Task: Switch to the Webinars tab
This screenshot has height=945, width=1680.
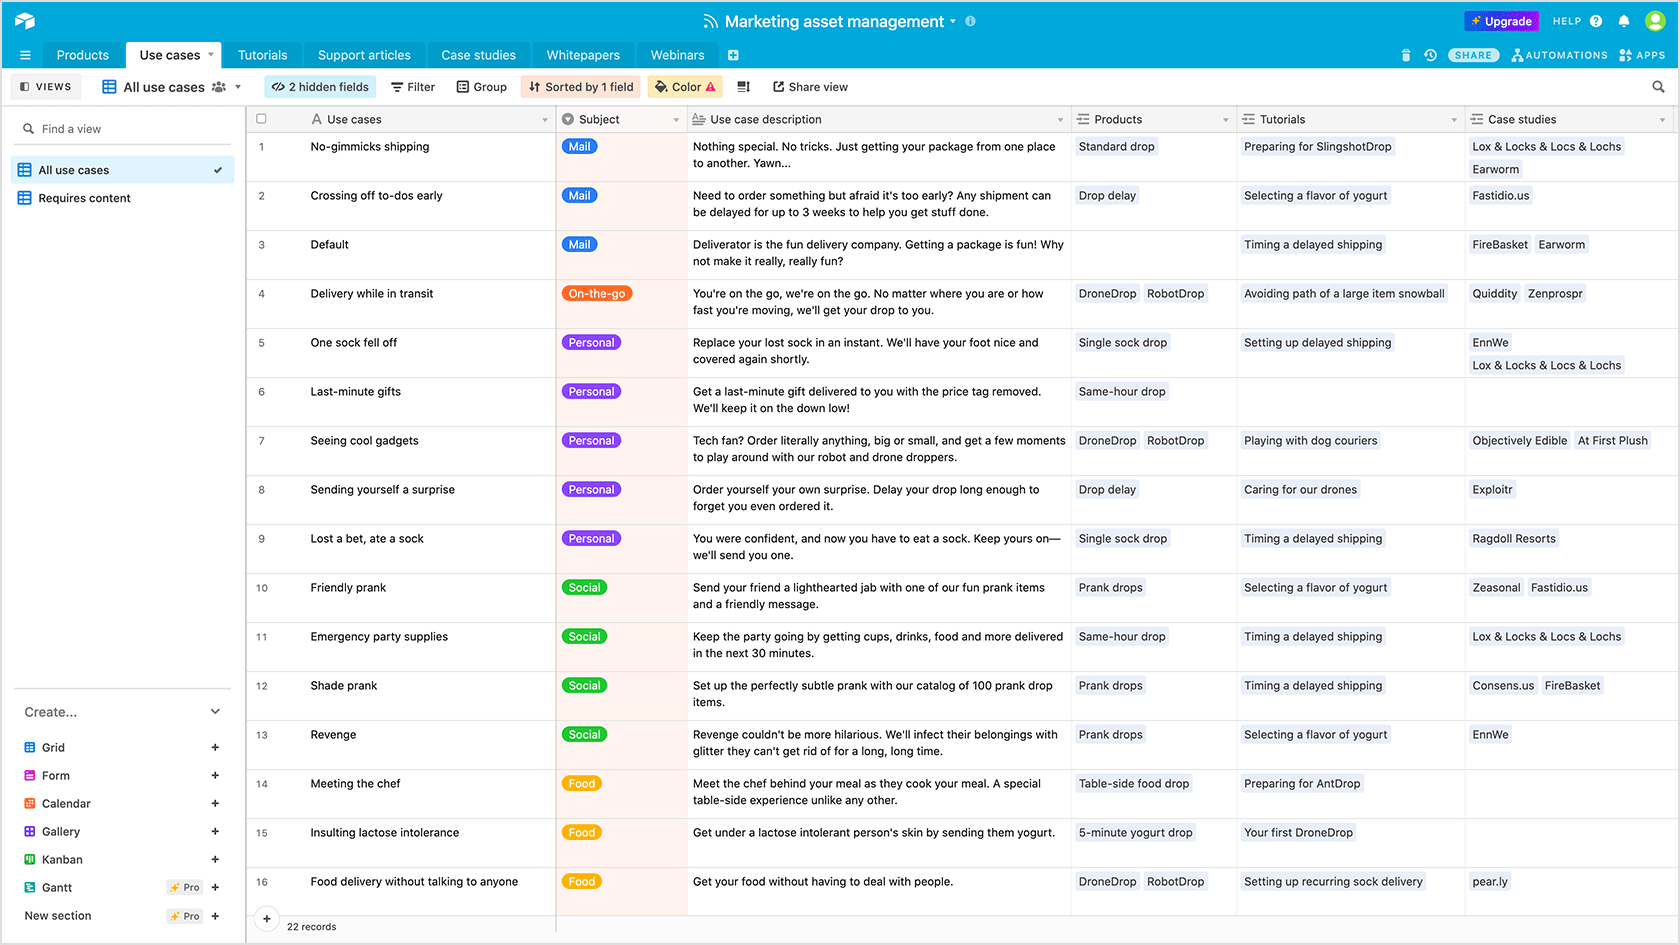Action: pos(677,55)
